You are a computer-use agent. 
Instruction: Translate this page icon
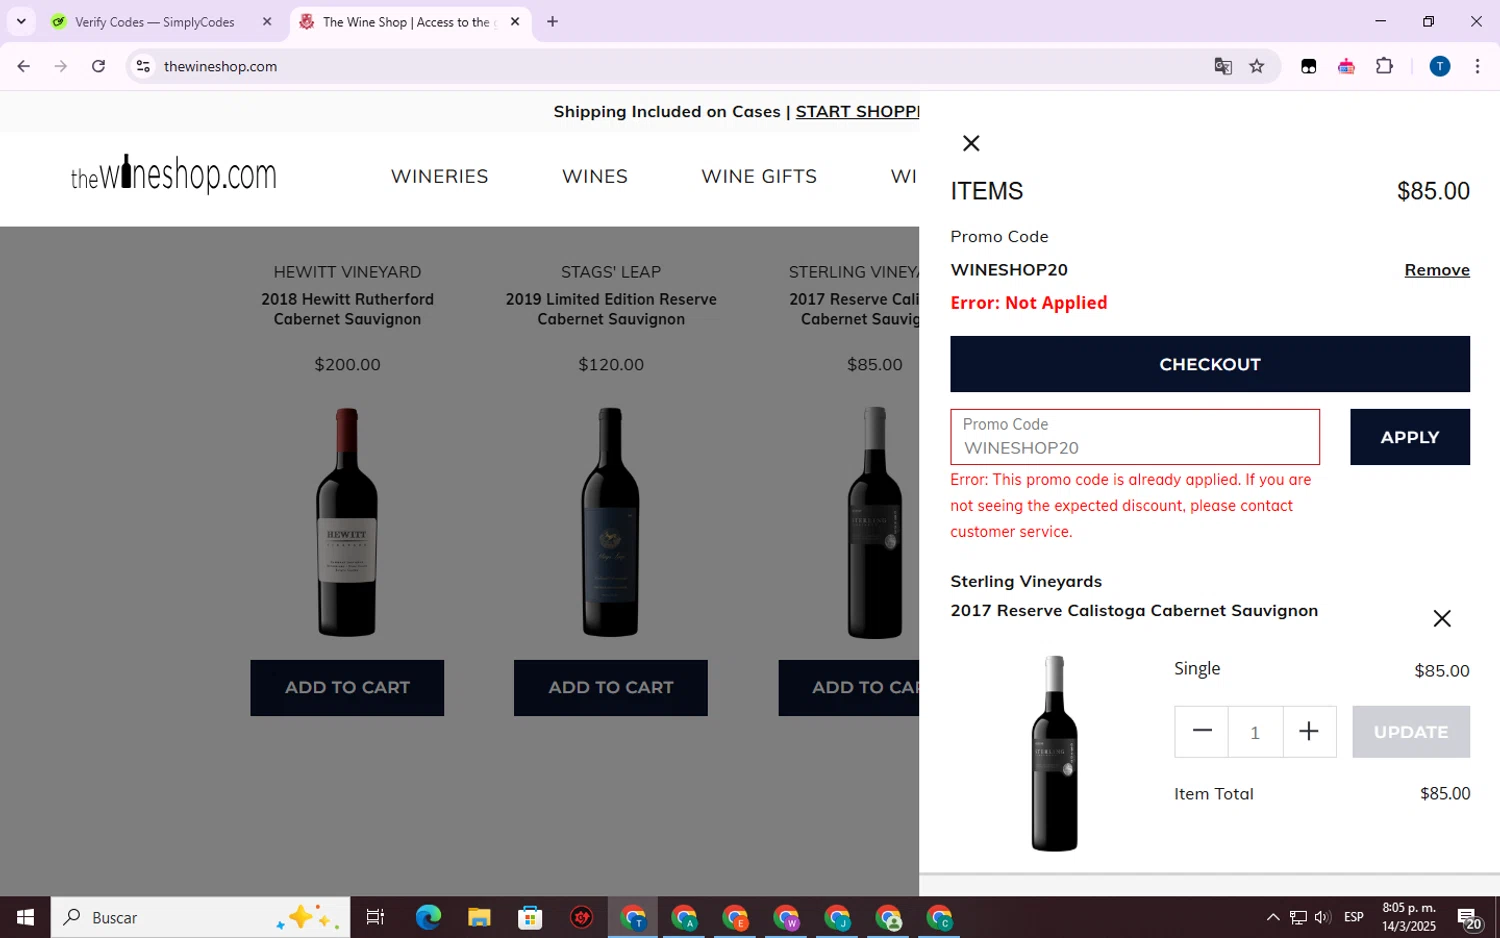pos(1223,66)
